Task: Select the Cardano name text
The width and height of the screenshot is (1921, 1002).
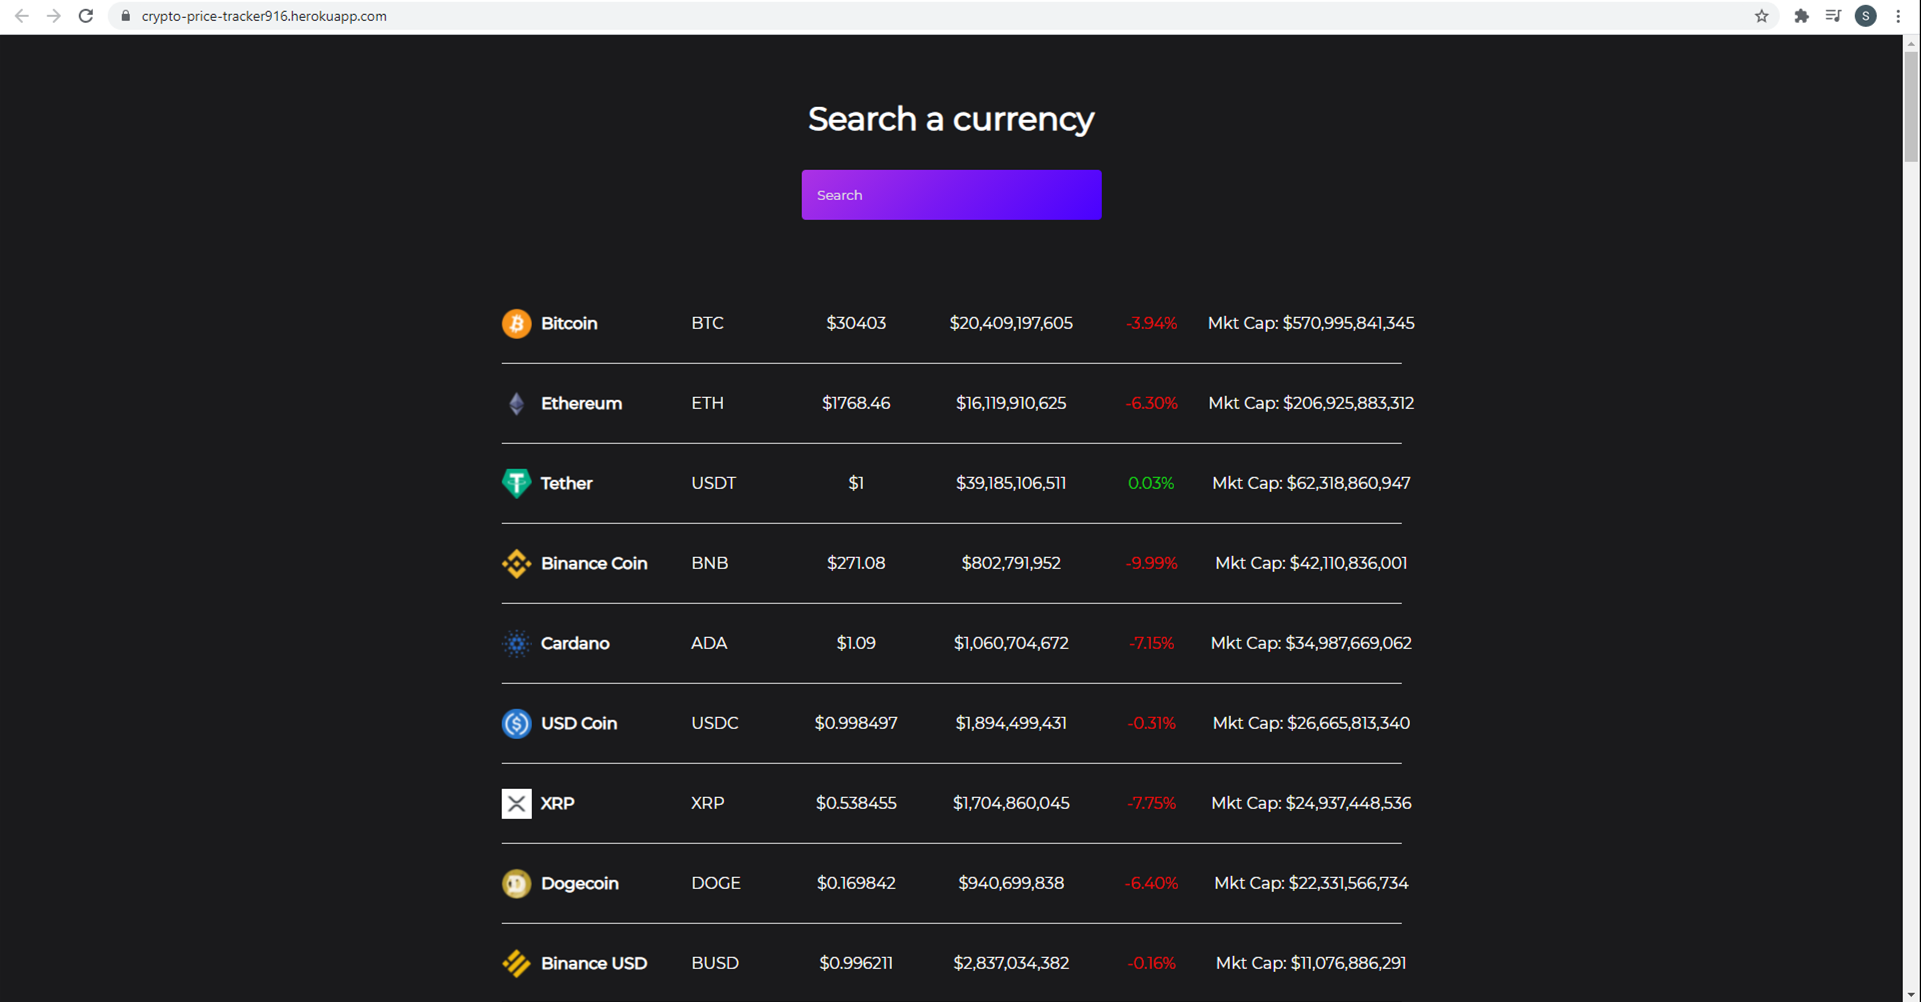Action: [575, 643]
